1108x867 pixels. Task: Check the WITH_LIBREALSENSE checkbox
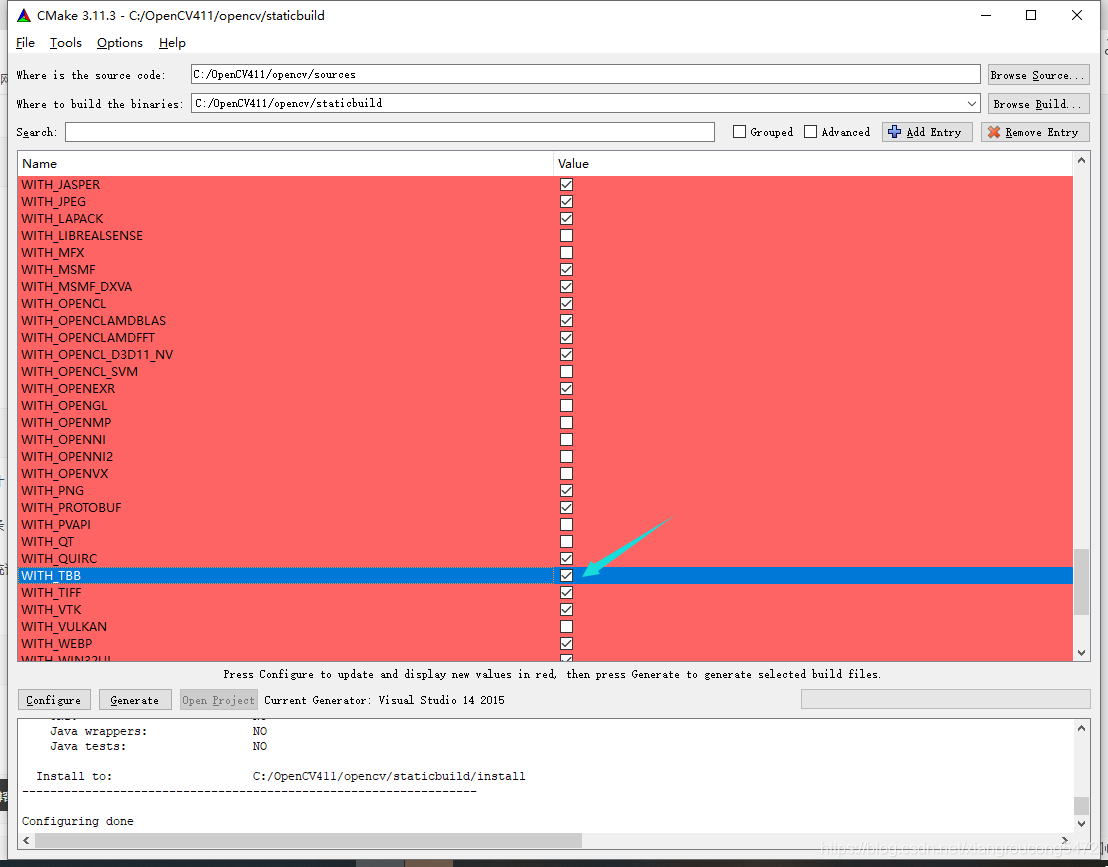566,235
